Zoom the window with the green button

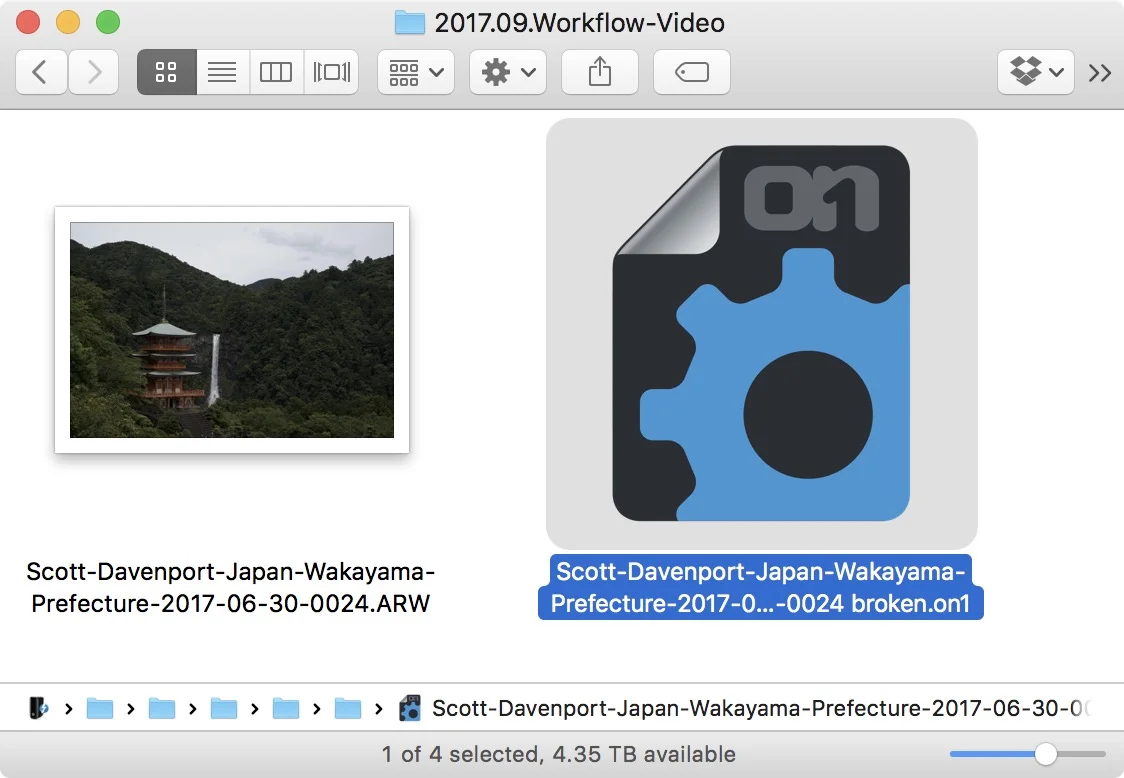pos(108,22)
